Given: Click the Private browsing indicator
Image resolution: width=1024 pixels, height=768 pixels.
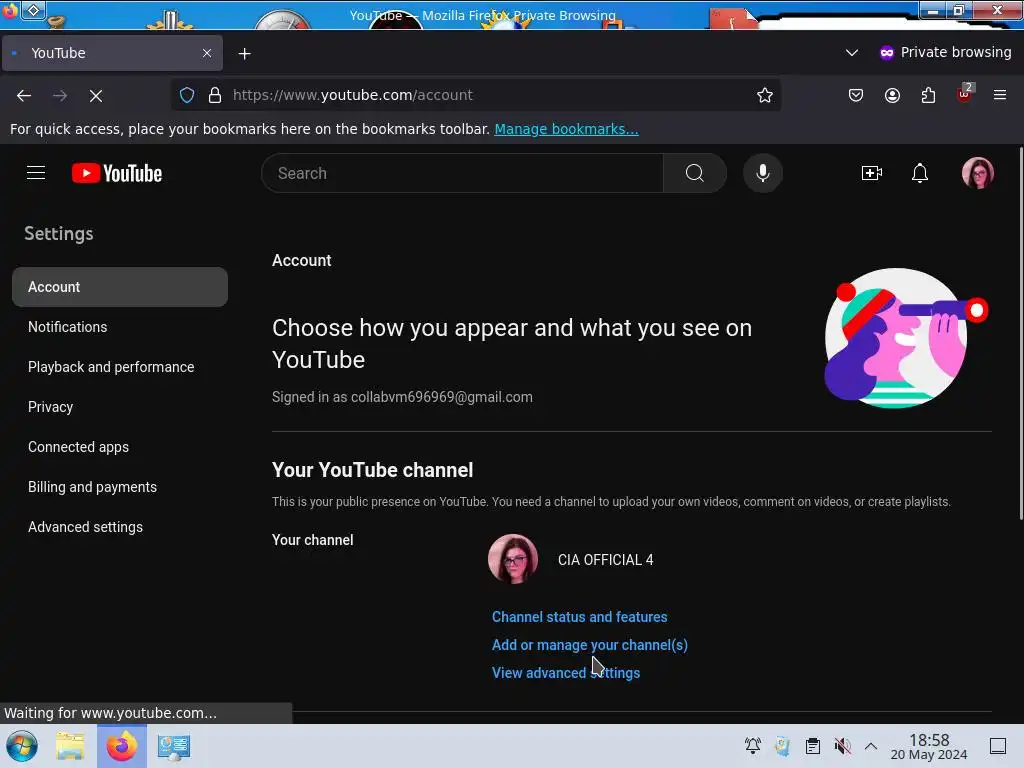Looking at the screenshot, I should point(946,52).
